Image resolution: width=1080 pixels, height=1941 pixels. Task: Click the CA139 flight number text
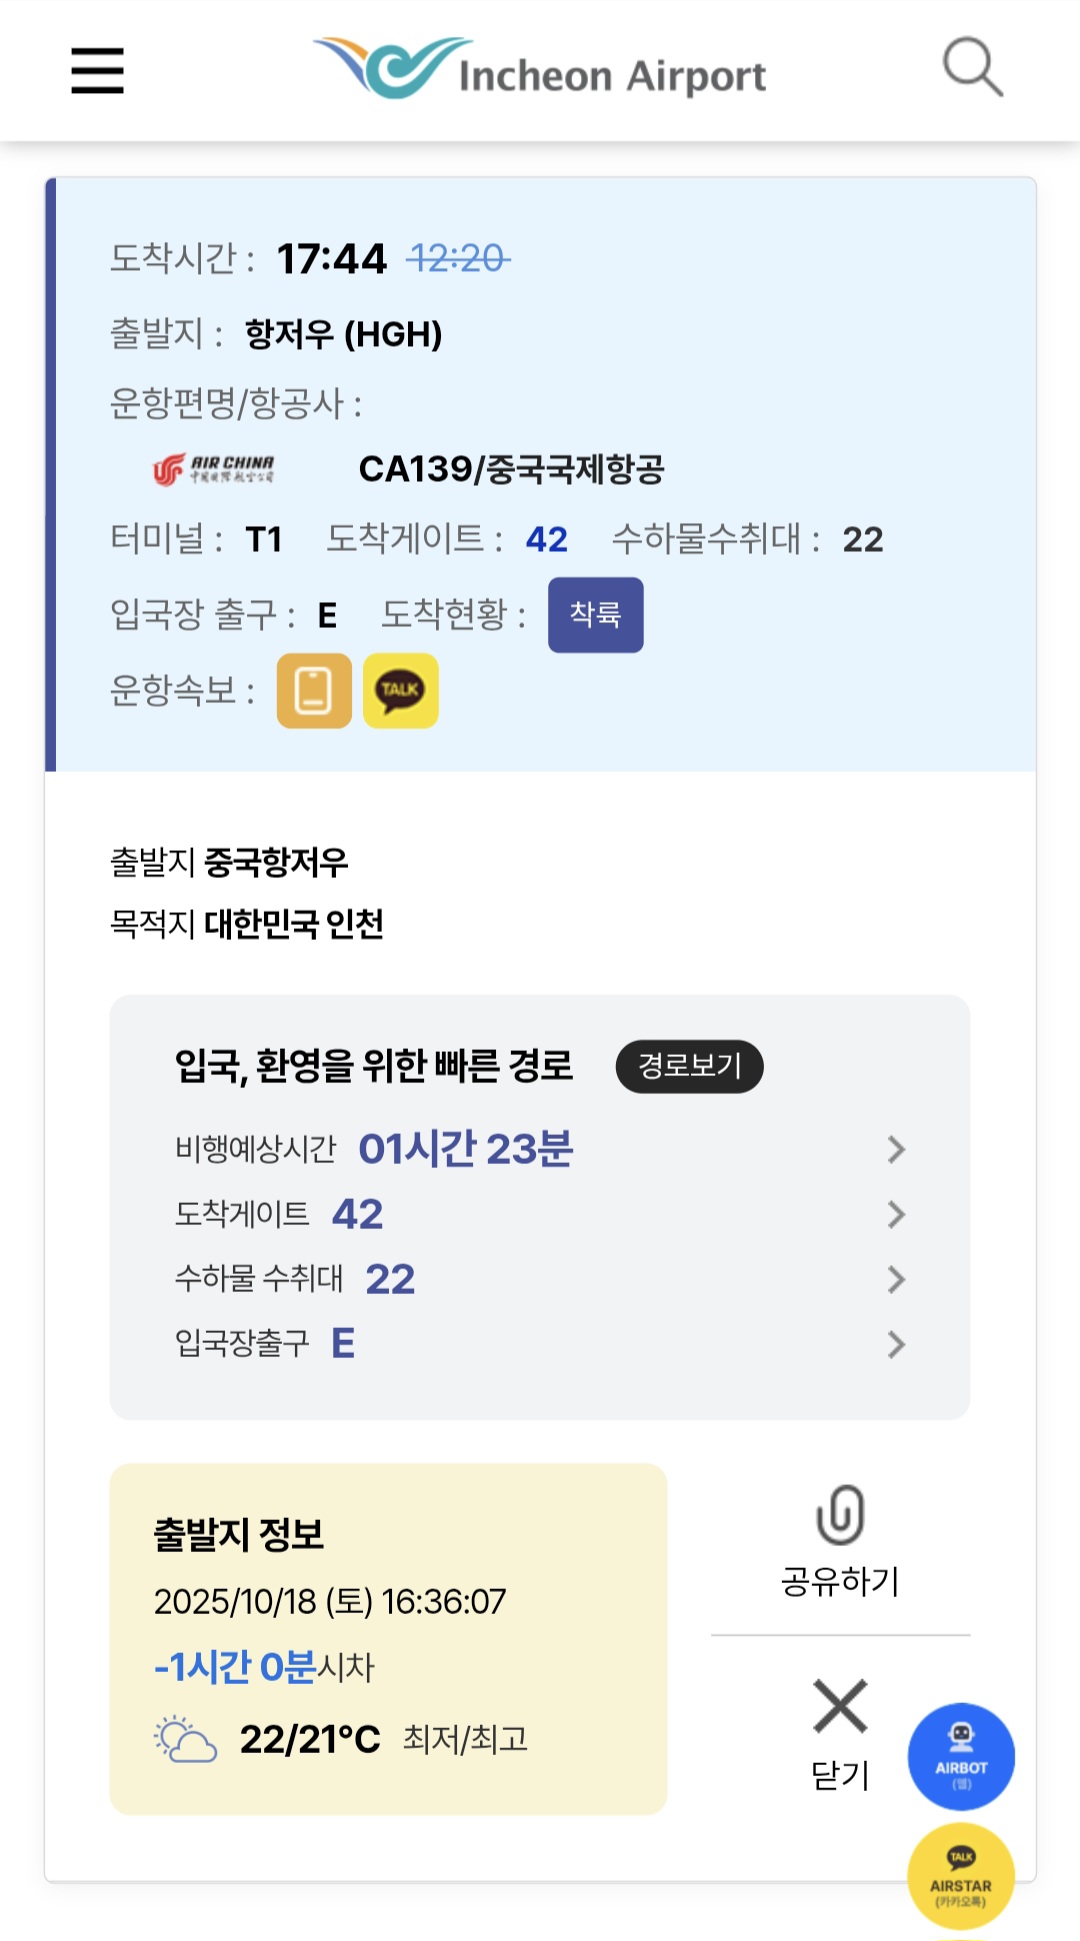point(414,469)
